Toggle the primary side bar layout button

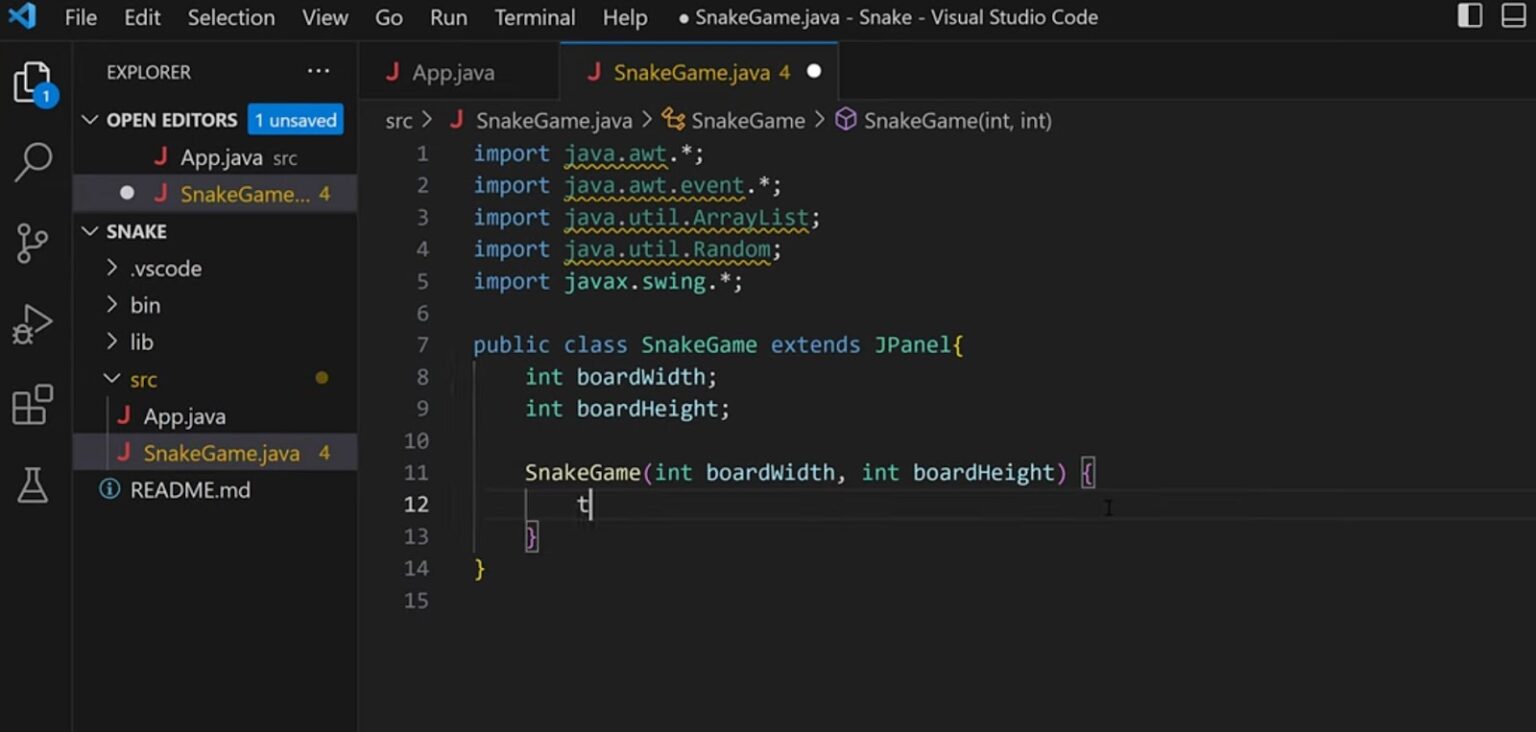pos(1469,16)
